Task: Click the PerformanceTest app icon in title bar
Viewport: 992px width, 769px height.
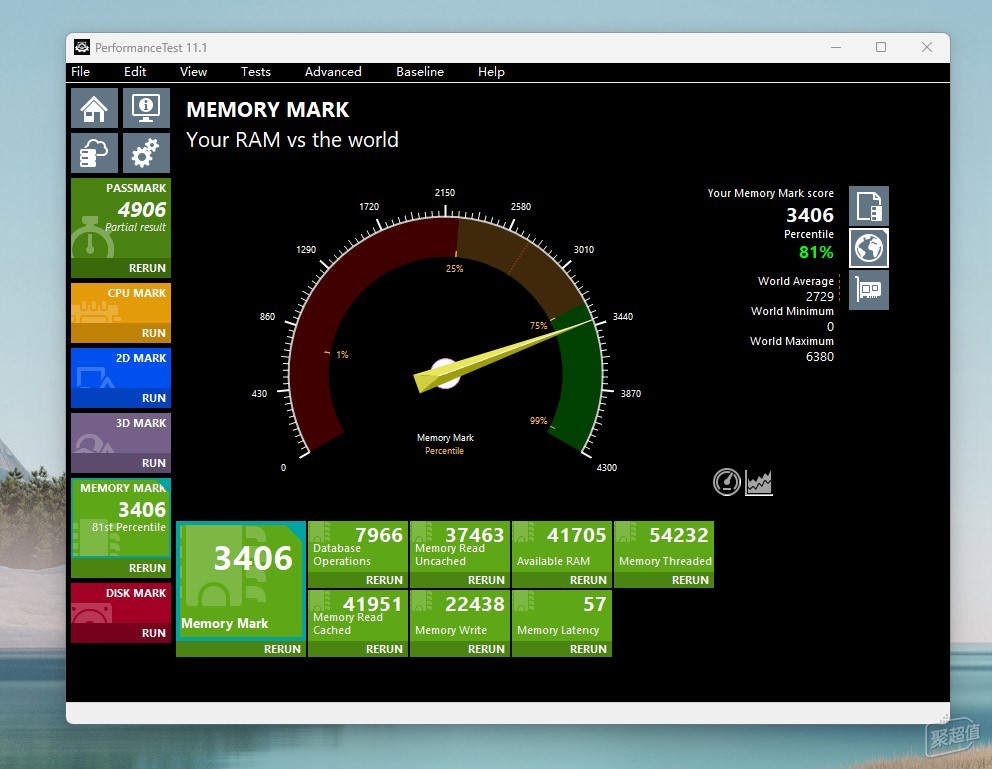Action: (82, 47)
